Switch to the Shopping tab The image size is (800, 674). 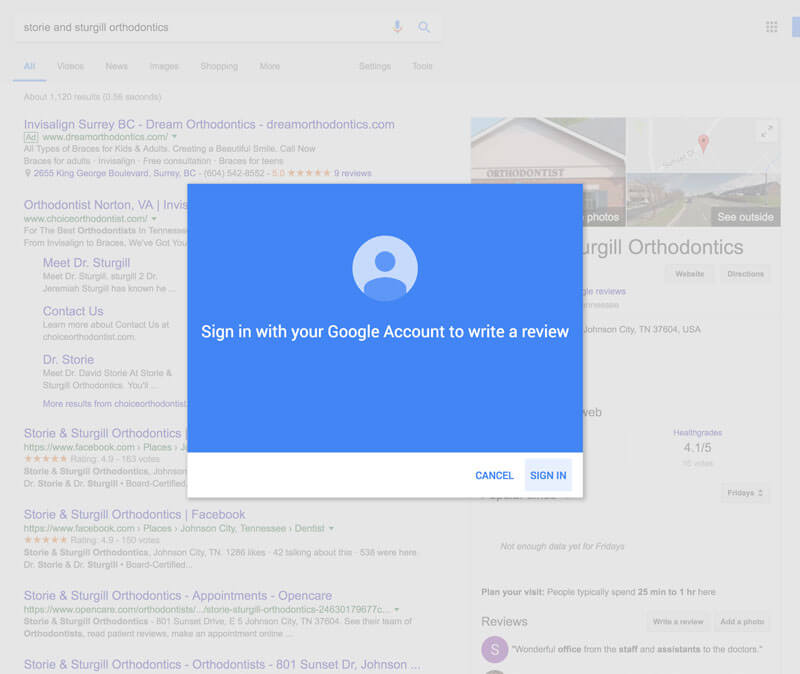(x=219, y=66)
